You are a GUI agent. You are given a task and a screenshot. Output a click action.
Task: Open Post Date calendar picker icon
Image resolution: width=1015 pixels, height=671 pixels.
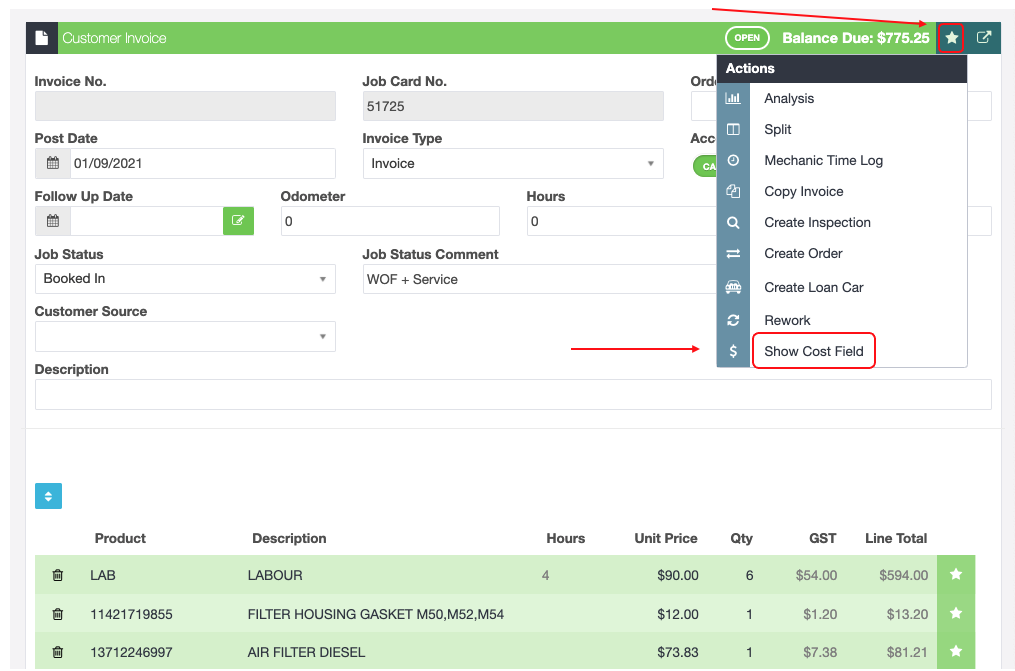[x=53, y=163]
